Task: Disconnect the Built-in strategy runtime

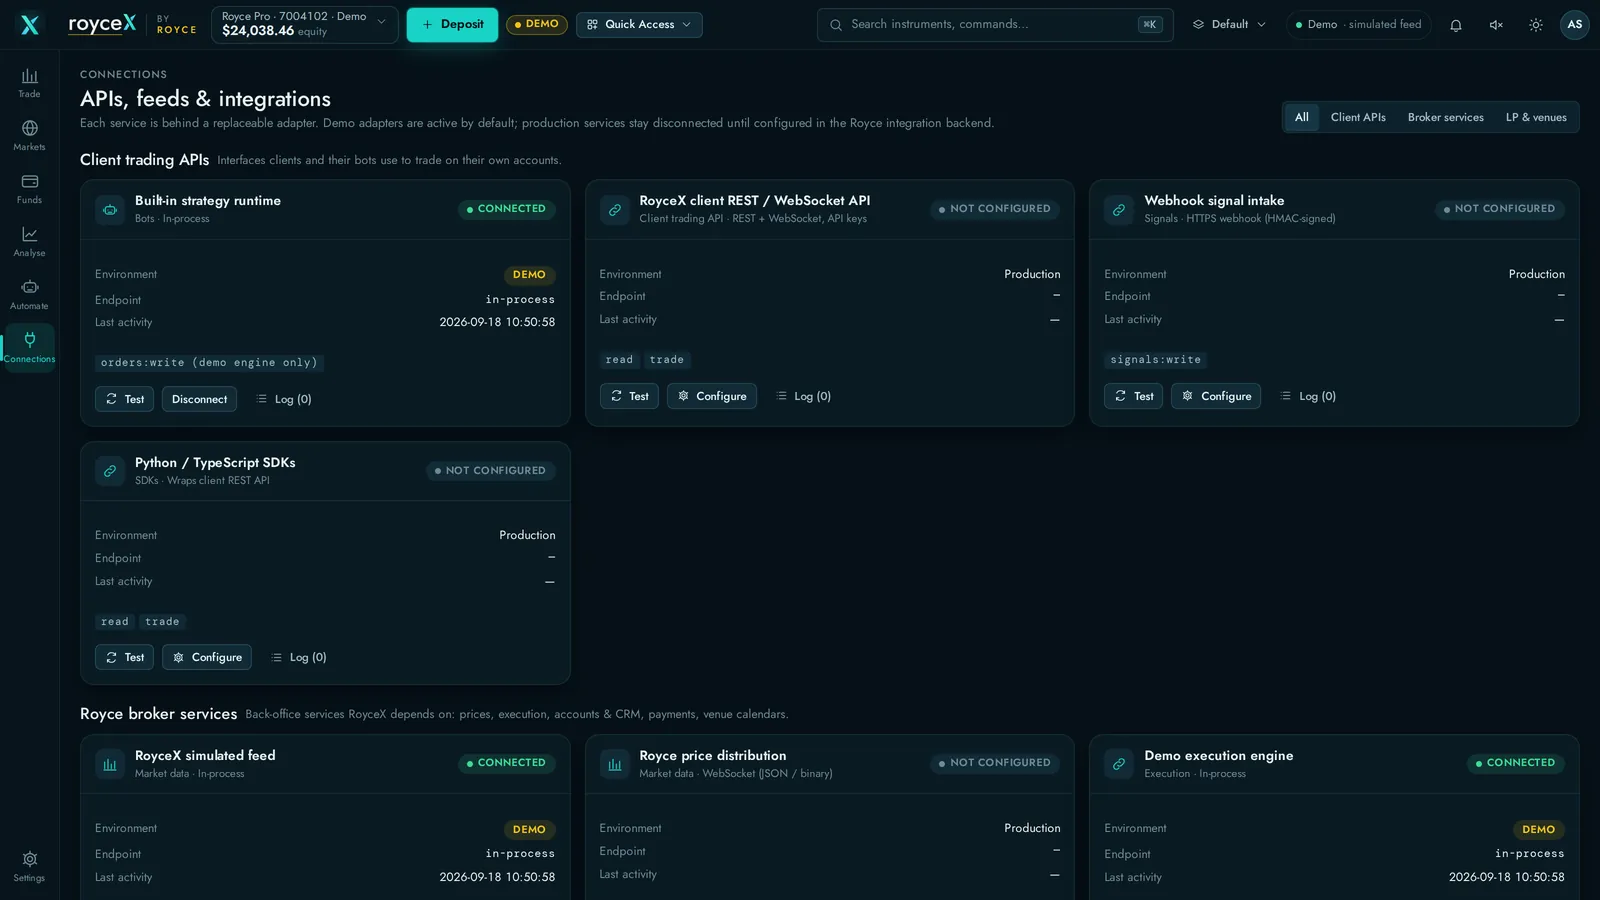Action: [x=199, y=399]
